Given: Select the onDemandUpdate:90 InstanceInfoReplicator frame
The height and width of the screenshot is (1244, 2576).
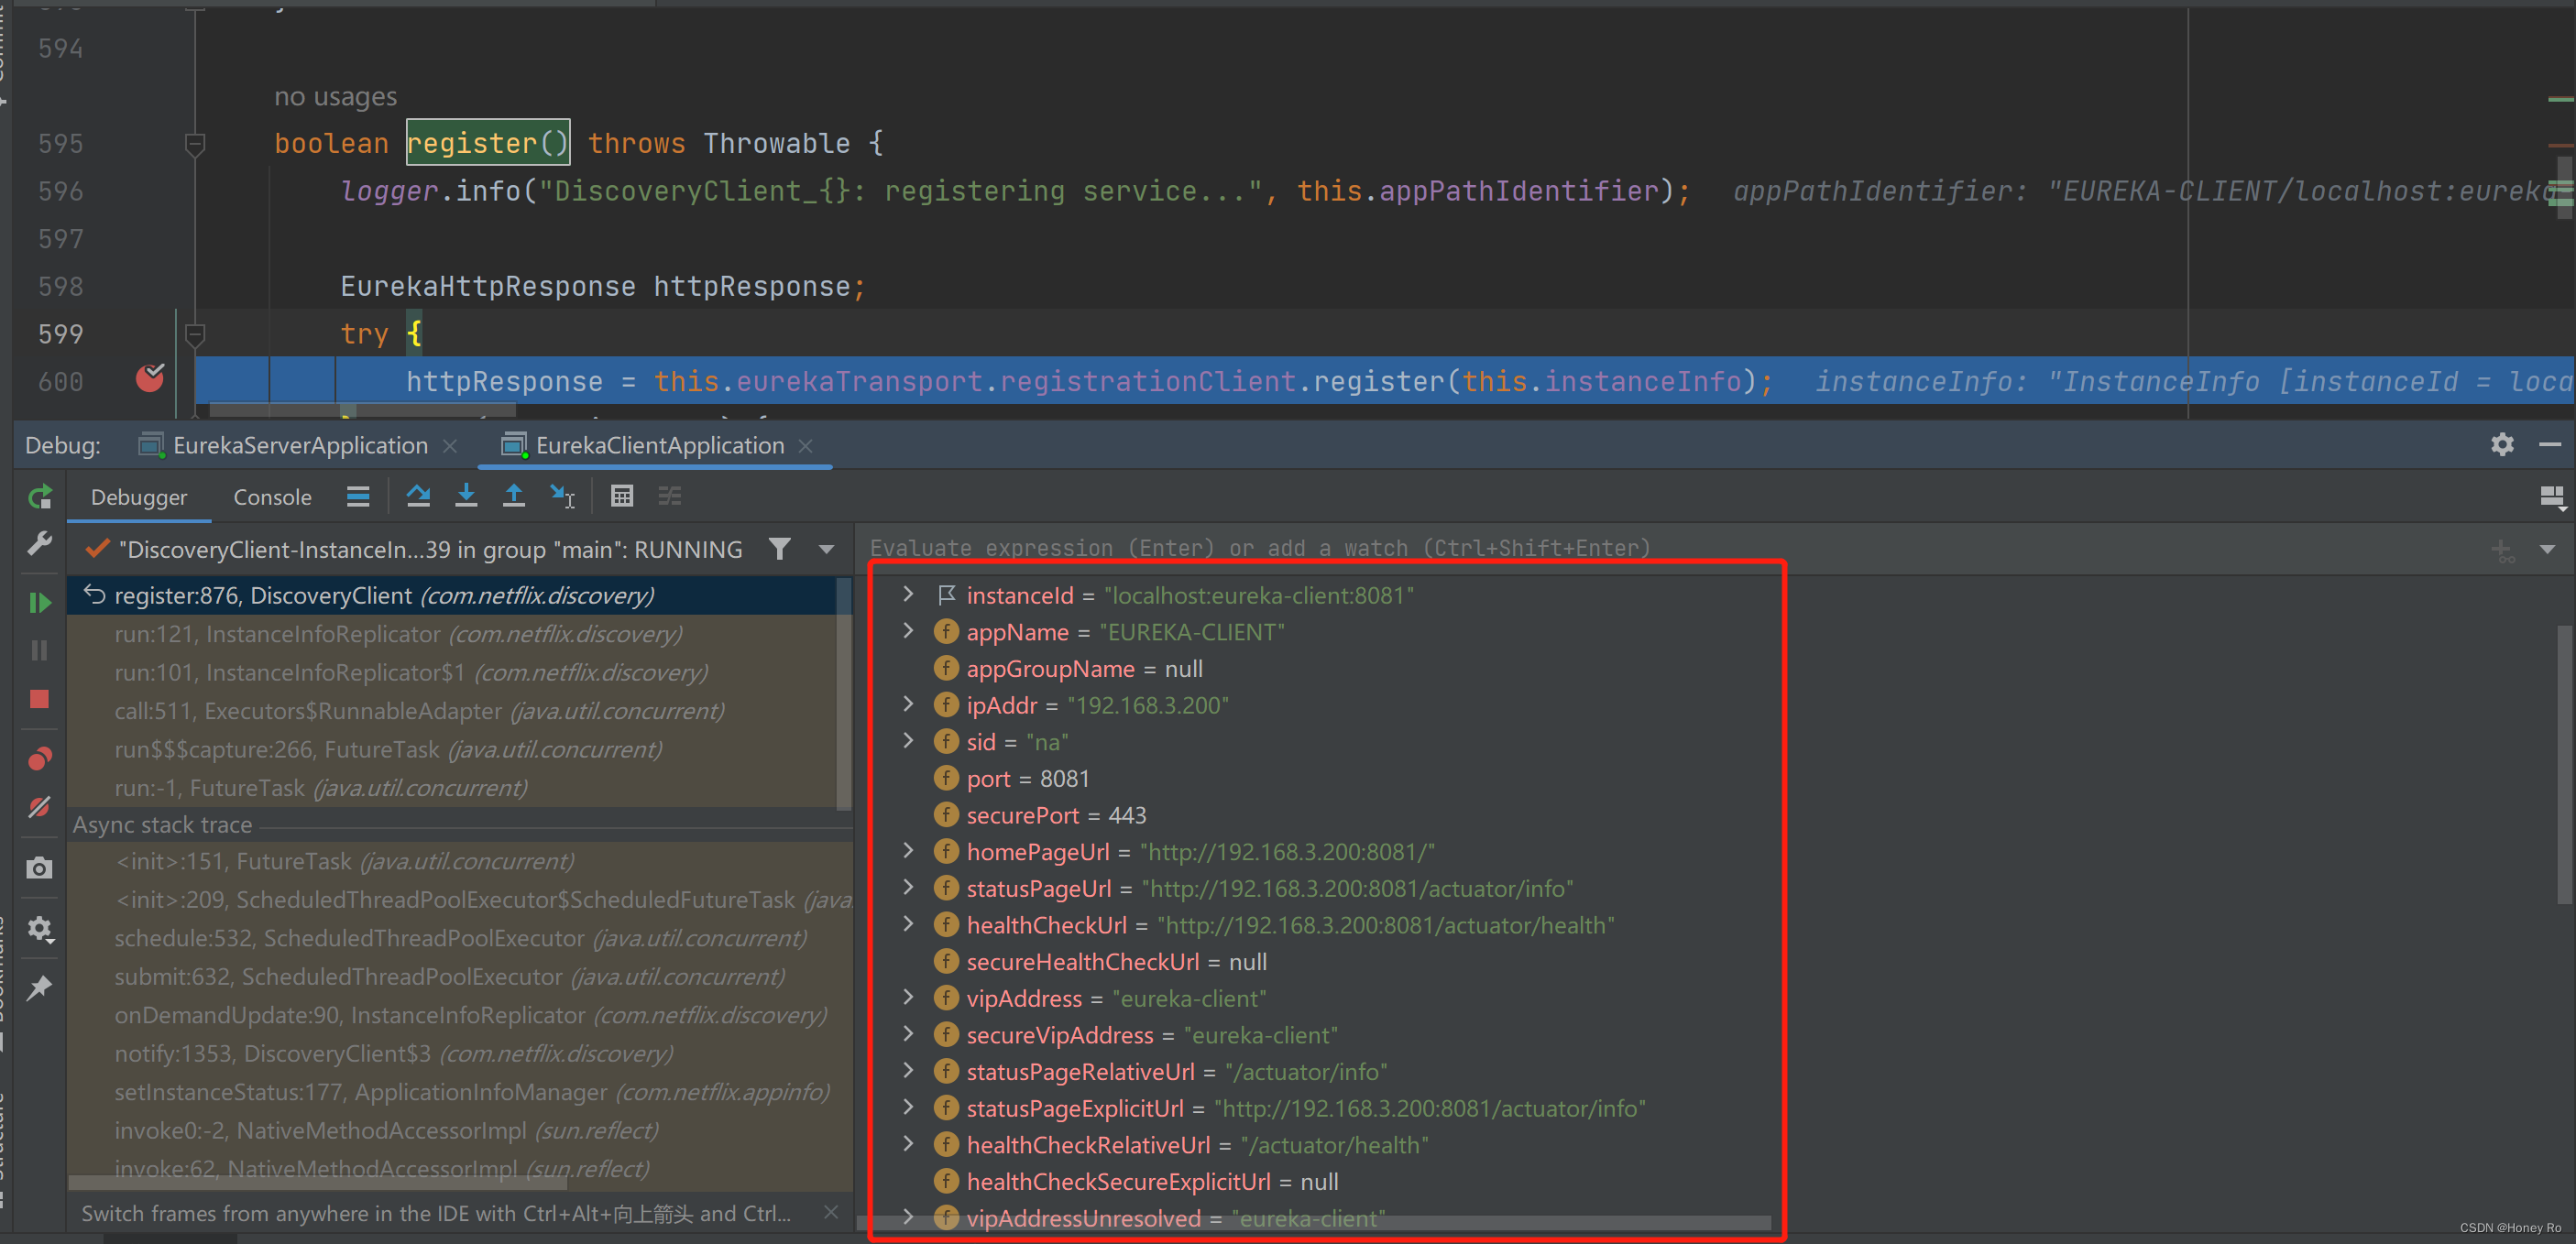Looking at the screenshot, I should pos(460,1015).
